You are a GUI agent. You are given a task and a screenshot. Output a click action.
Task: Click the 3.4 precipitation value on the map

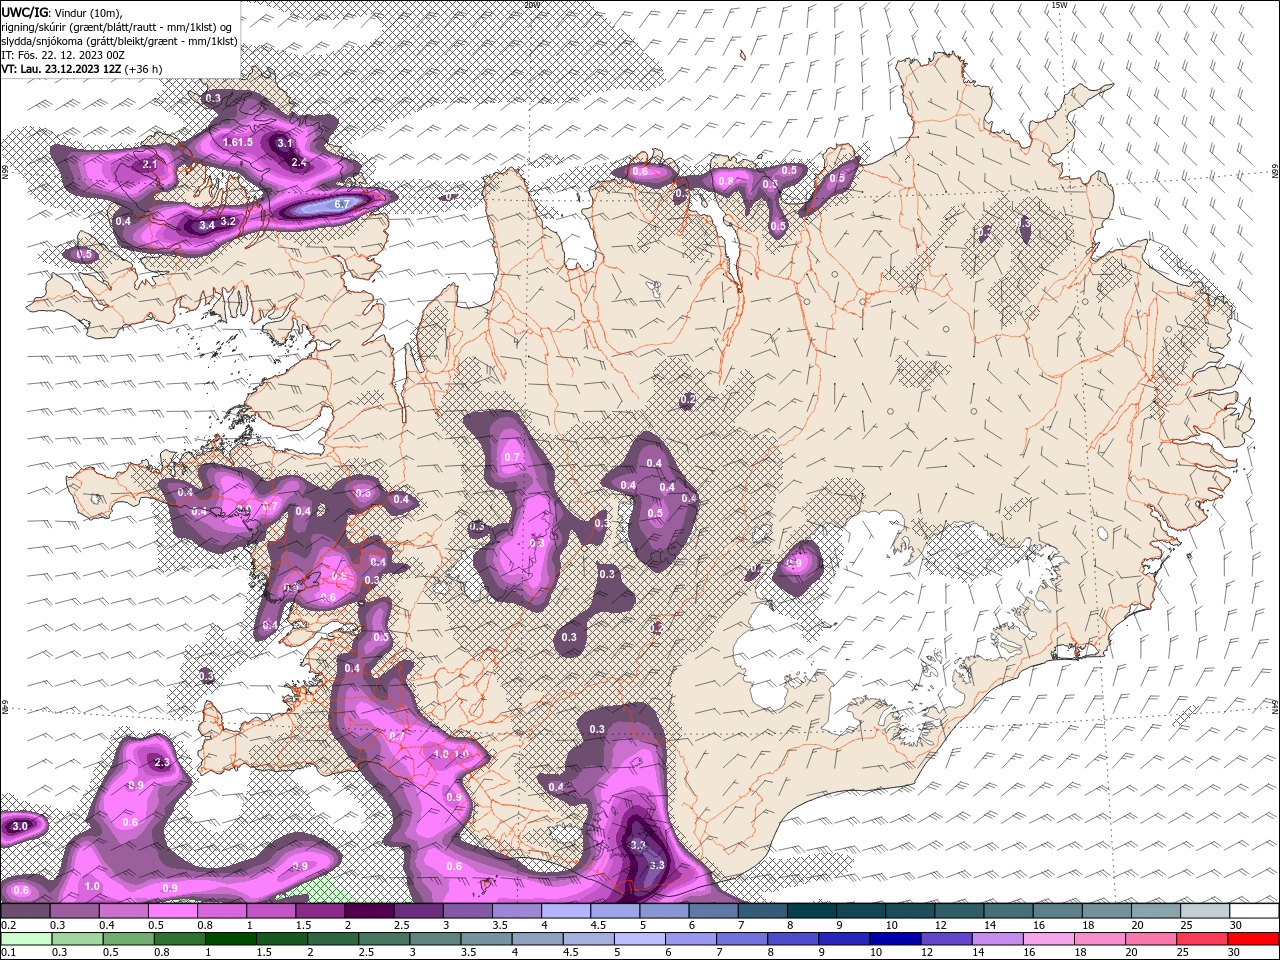pyautogui.click(x=207, y=226)
